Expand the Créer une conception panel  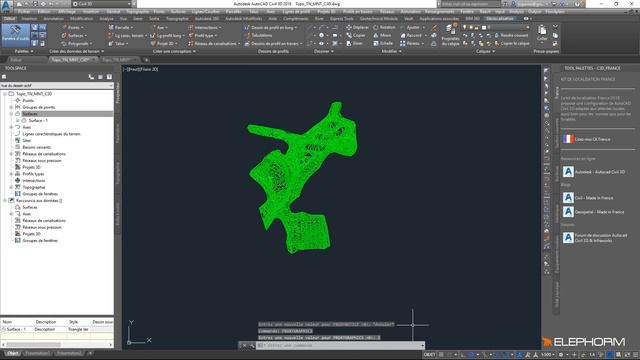tap(174, 51)
